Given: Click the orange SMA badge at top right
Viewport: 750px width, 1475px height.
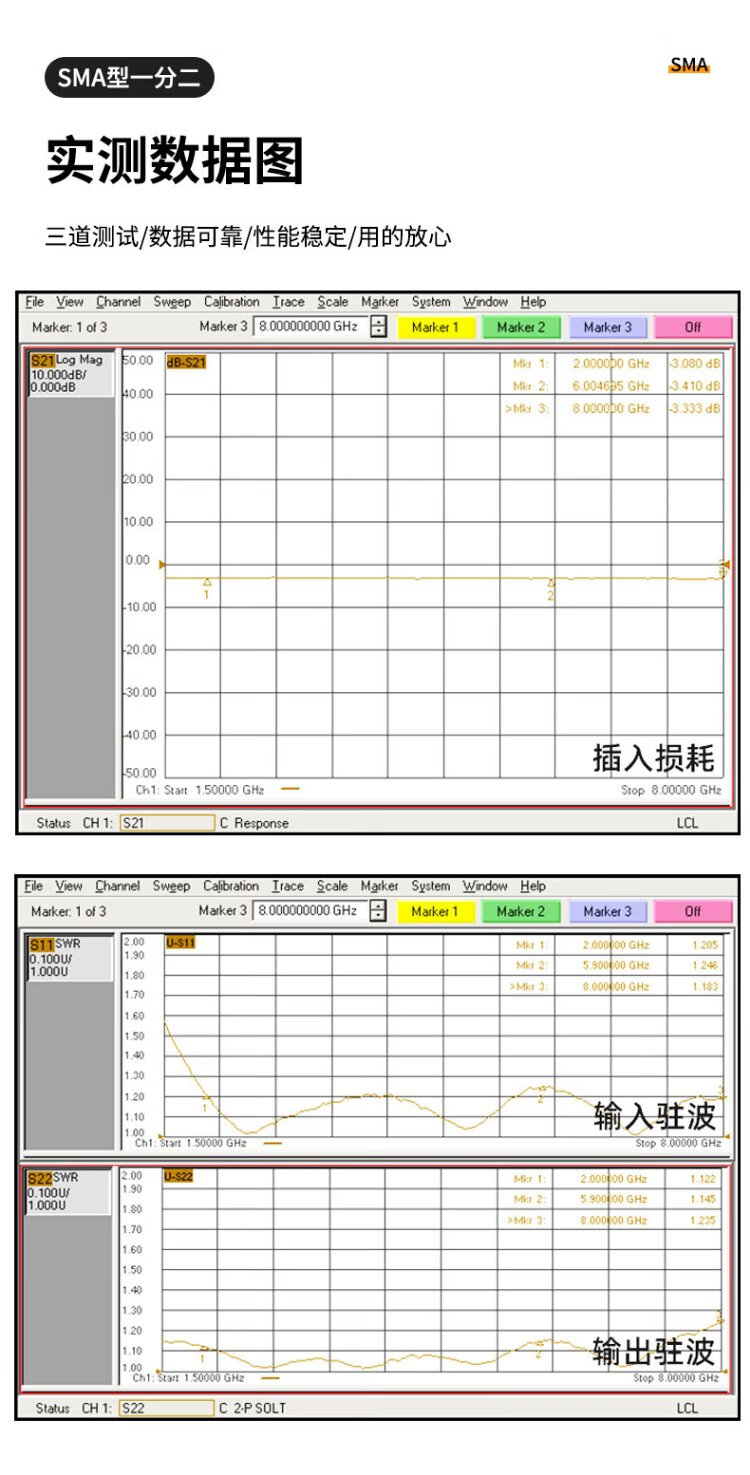Looking at the screenshot, I should coord(688,66).
